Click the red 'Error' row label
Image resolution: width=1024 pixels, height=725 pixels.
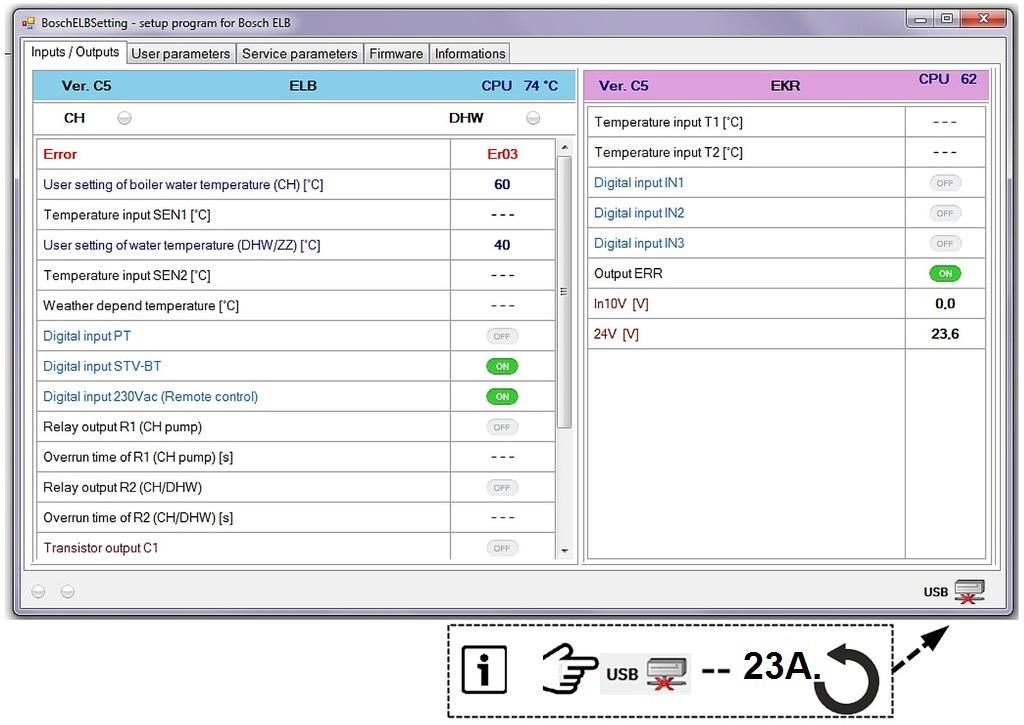tap(60, 154)
